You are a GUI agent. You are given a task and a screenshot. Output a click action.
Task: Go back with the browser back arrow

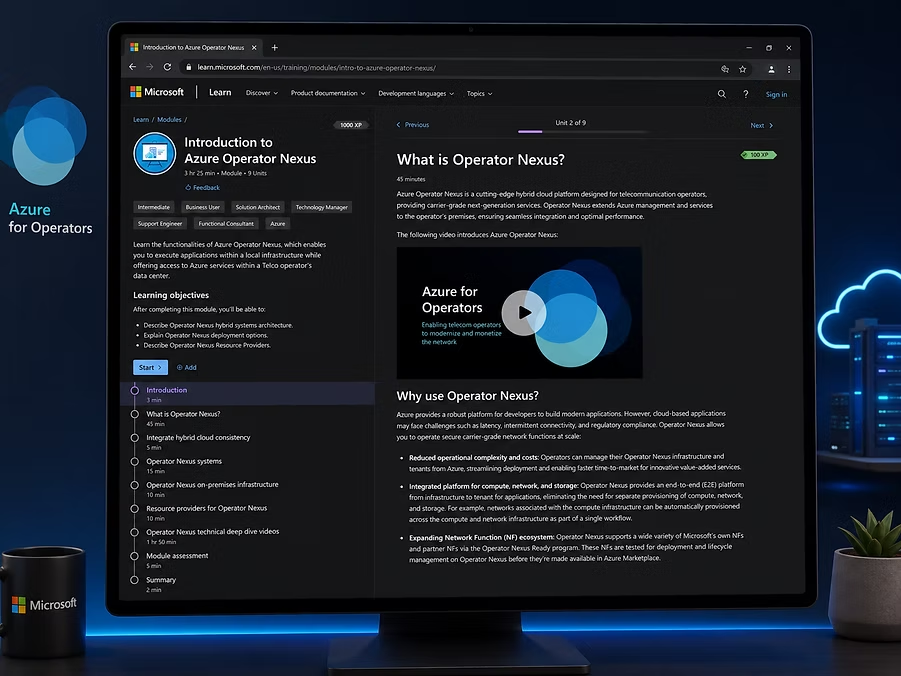point(133,67)
